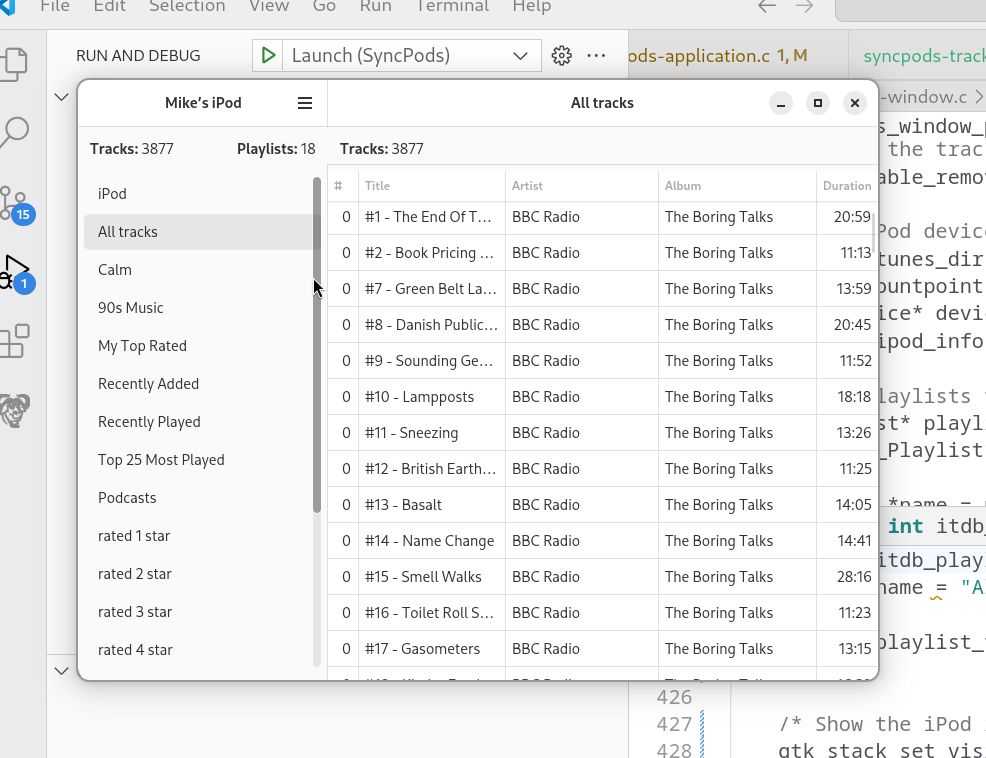Open the Explorer view in VS Code
The image size is (986, 758).
point(15,64)
